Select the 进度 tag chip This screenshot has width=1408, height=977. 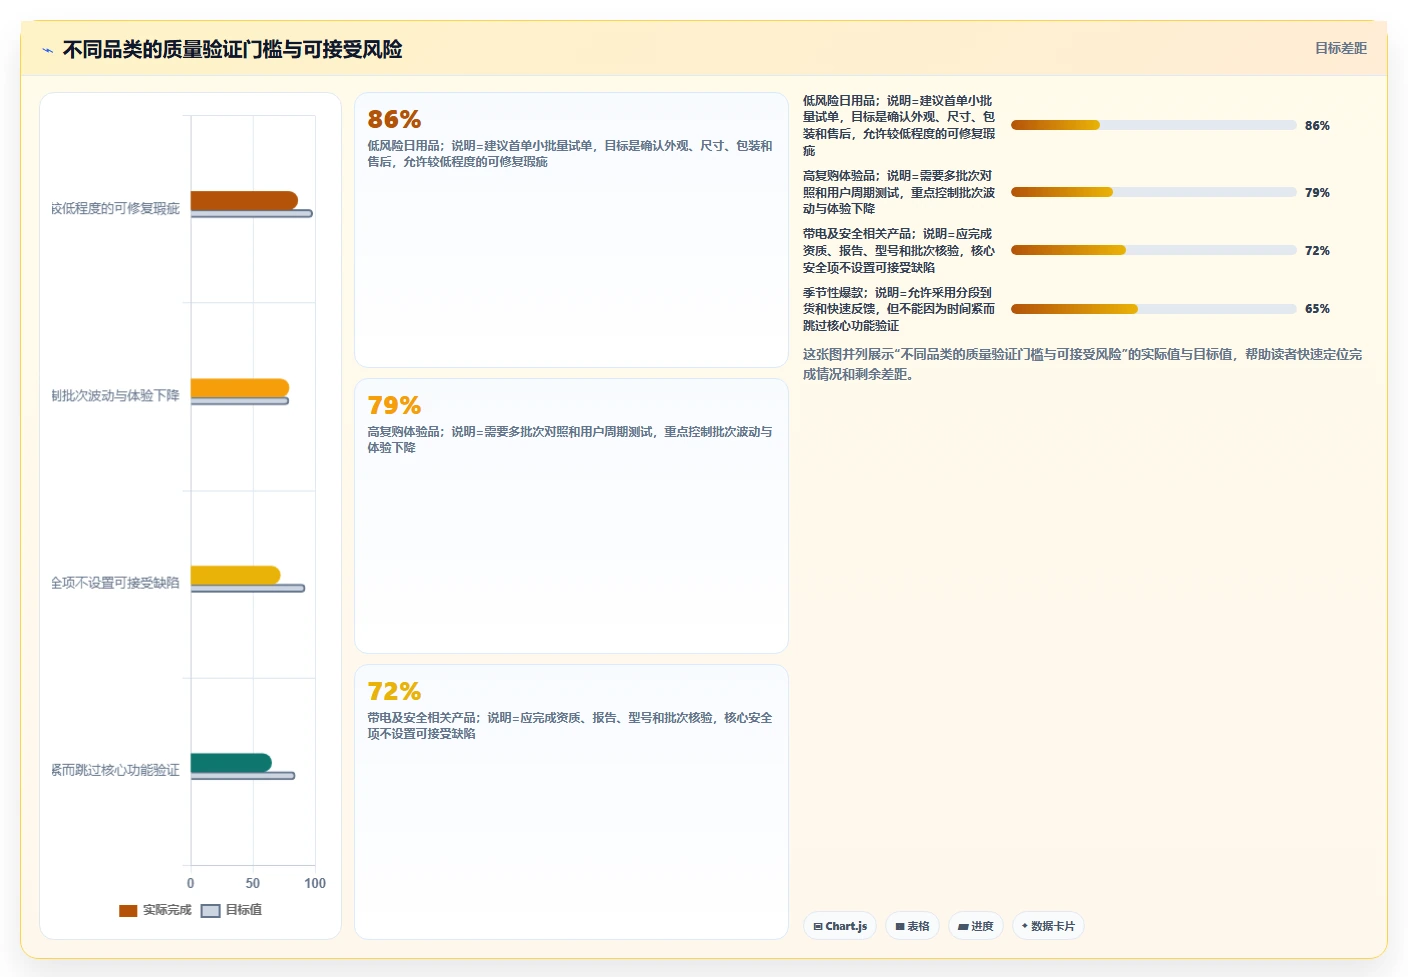976,926
